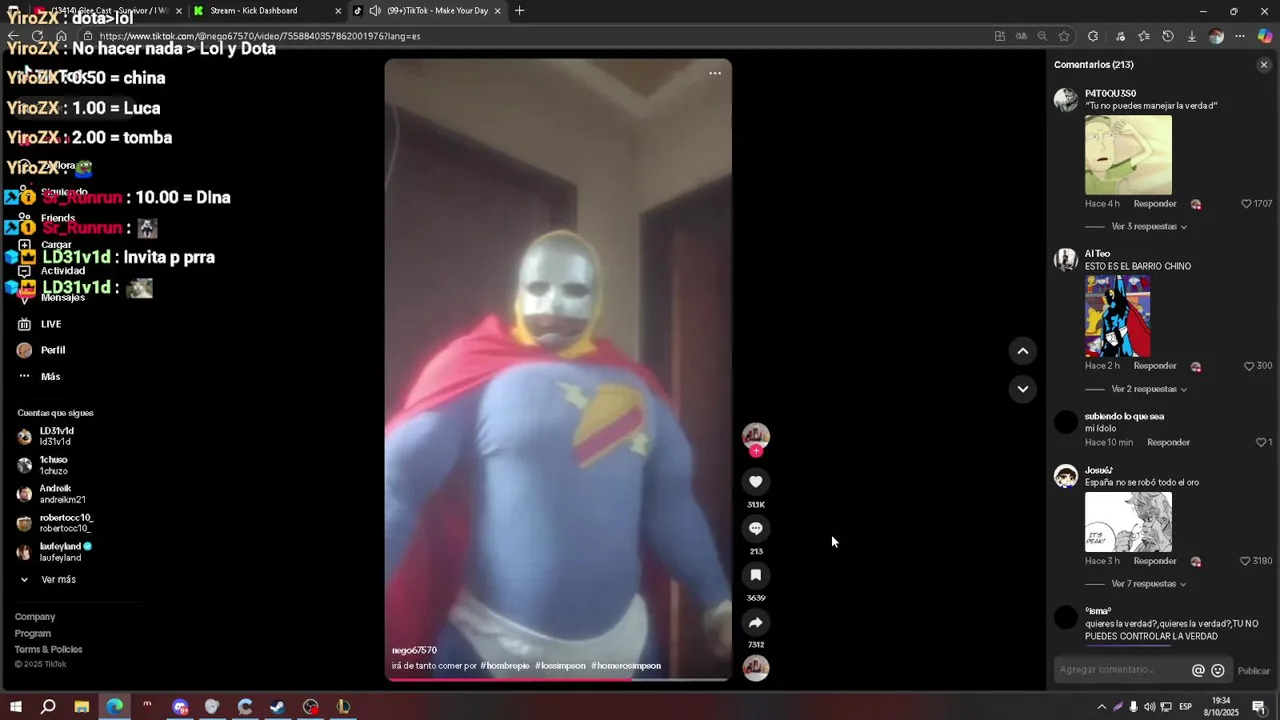Reply to Al Teo's comment
This screenshot has width=1280, height=720.
[1155, 366]
